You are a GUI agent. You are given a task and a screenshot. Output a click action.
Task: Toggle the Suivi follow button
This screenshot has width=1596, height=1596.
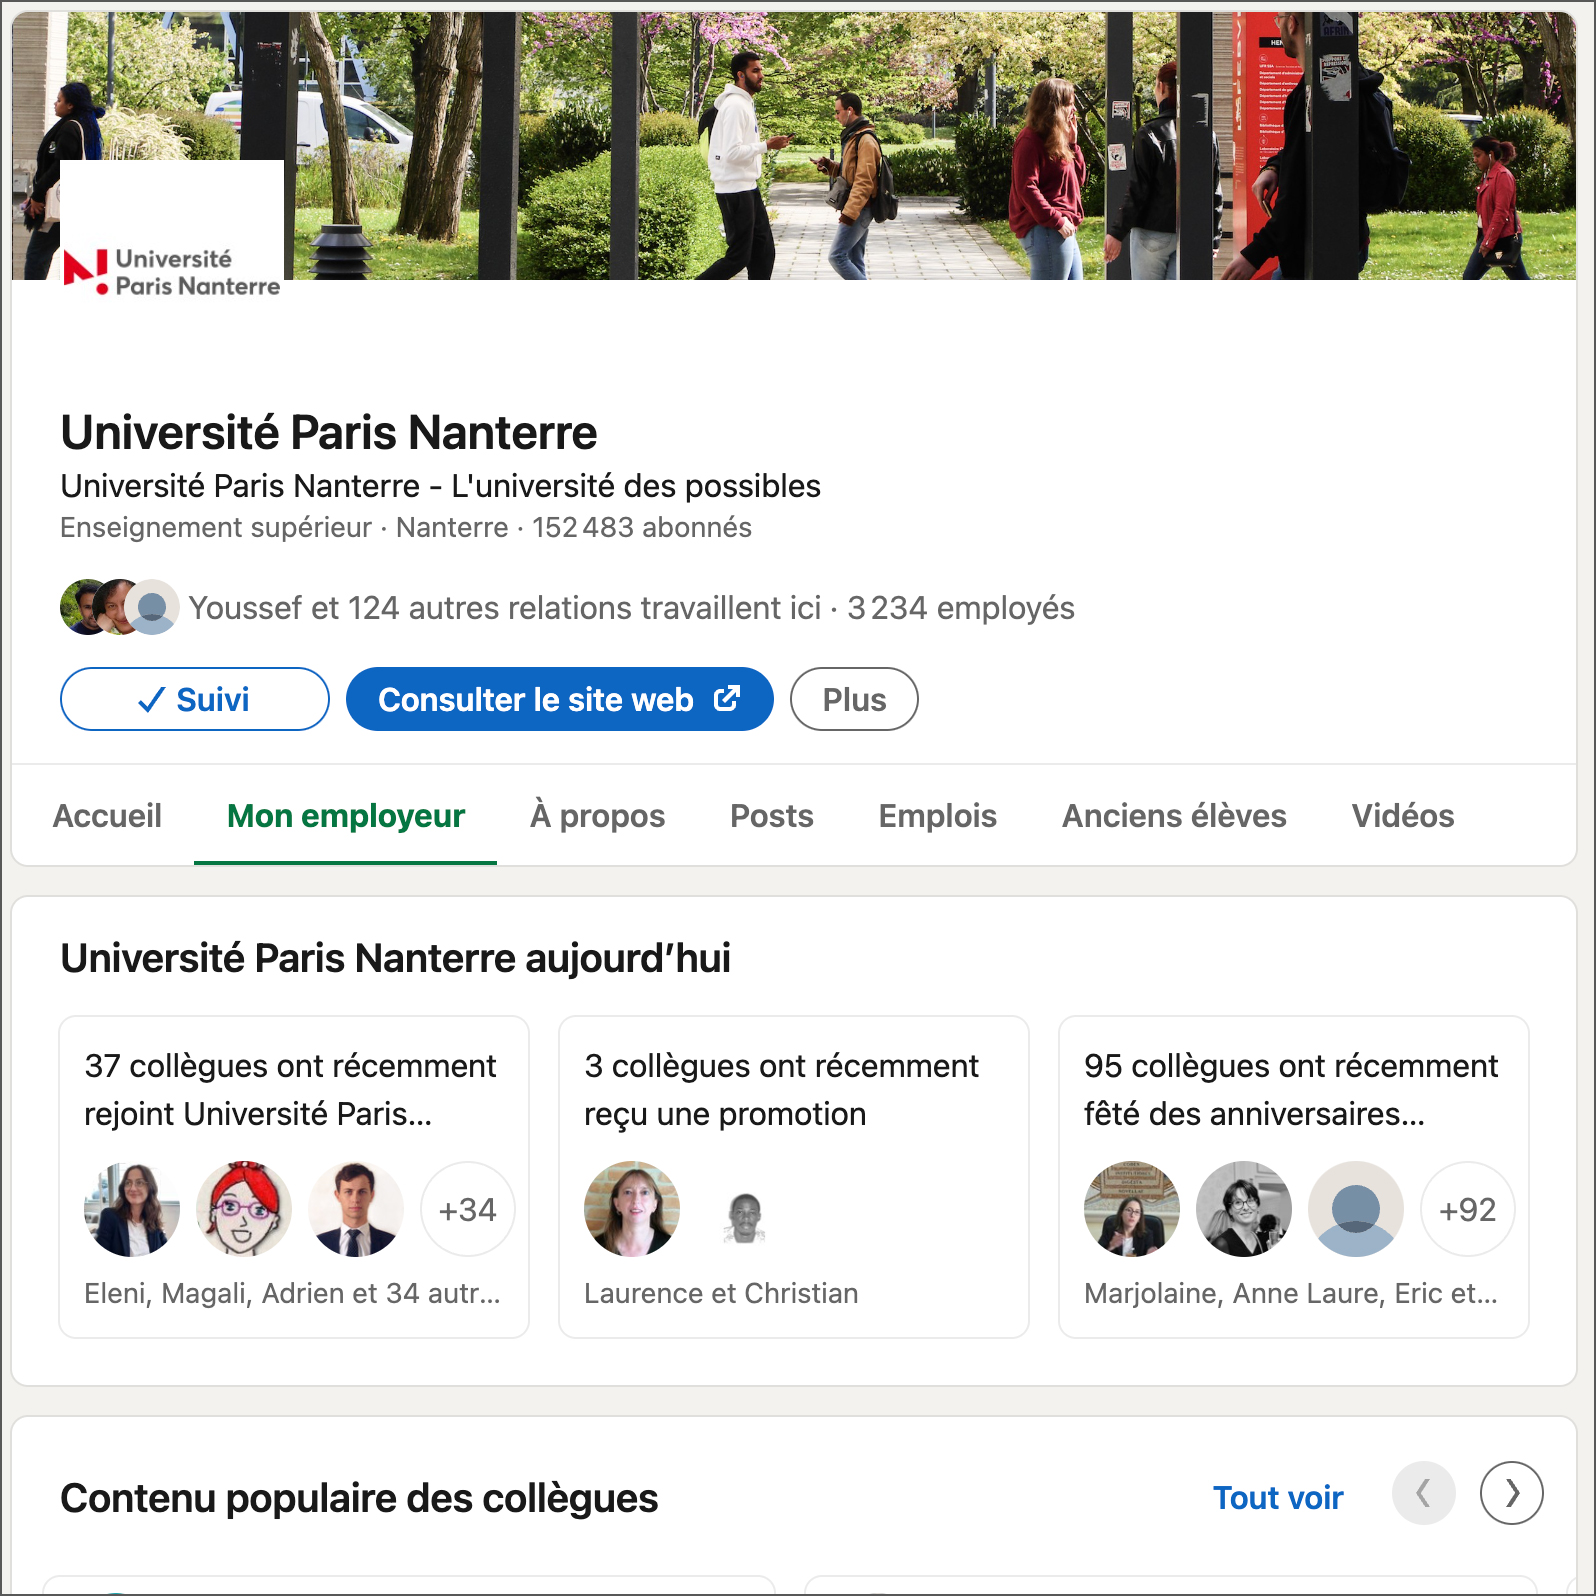tap(195, 699)
